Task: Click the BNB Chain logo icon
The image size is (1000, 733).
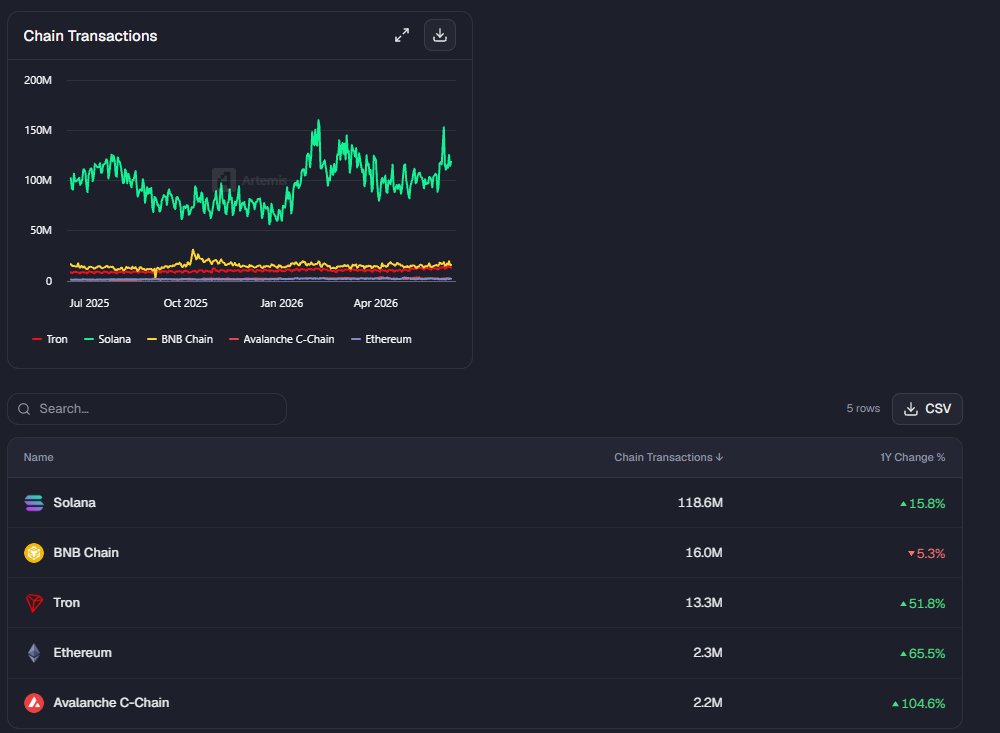Action: [x=34, y=552]
